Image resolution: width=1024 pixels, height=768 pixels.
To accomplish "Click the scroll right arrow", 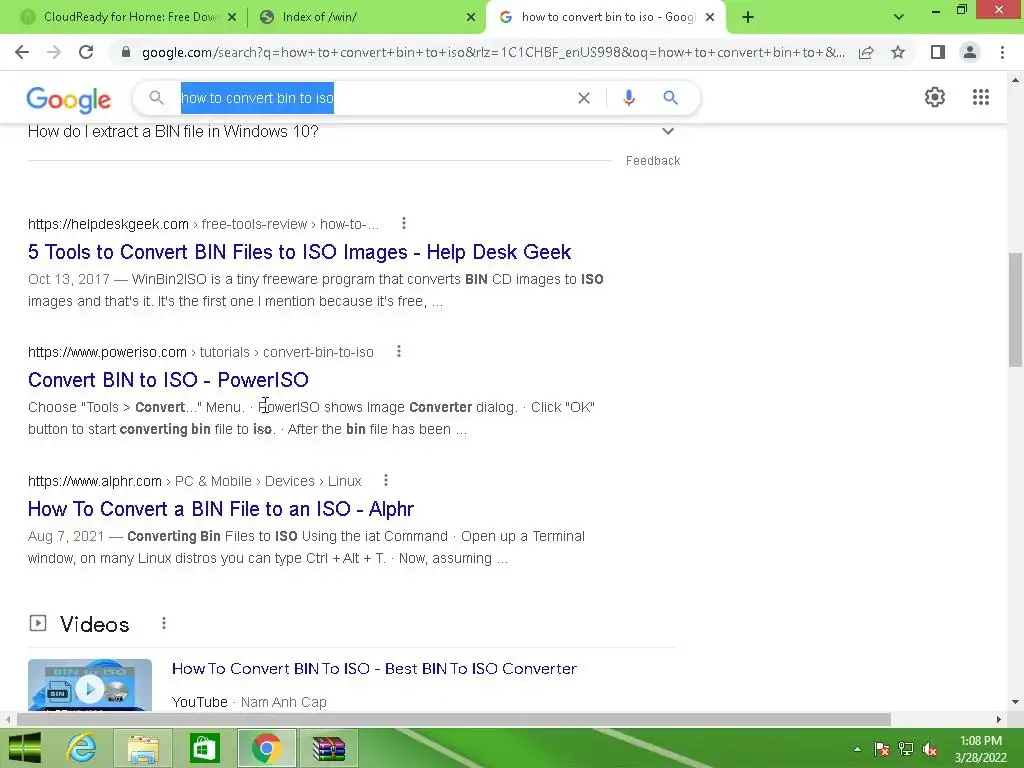I will pos(999,719).
